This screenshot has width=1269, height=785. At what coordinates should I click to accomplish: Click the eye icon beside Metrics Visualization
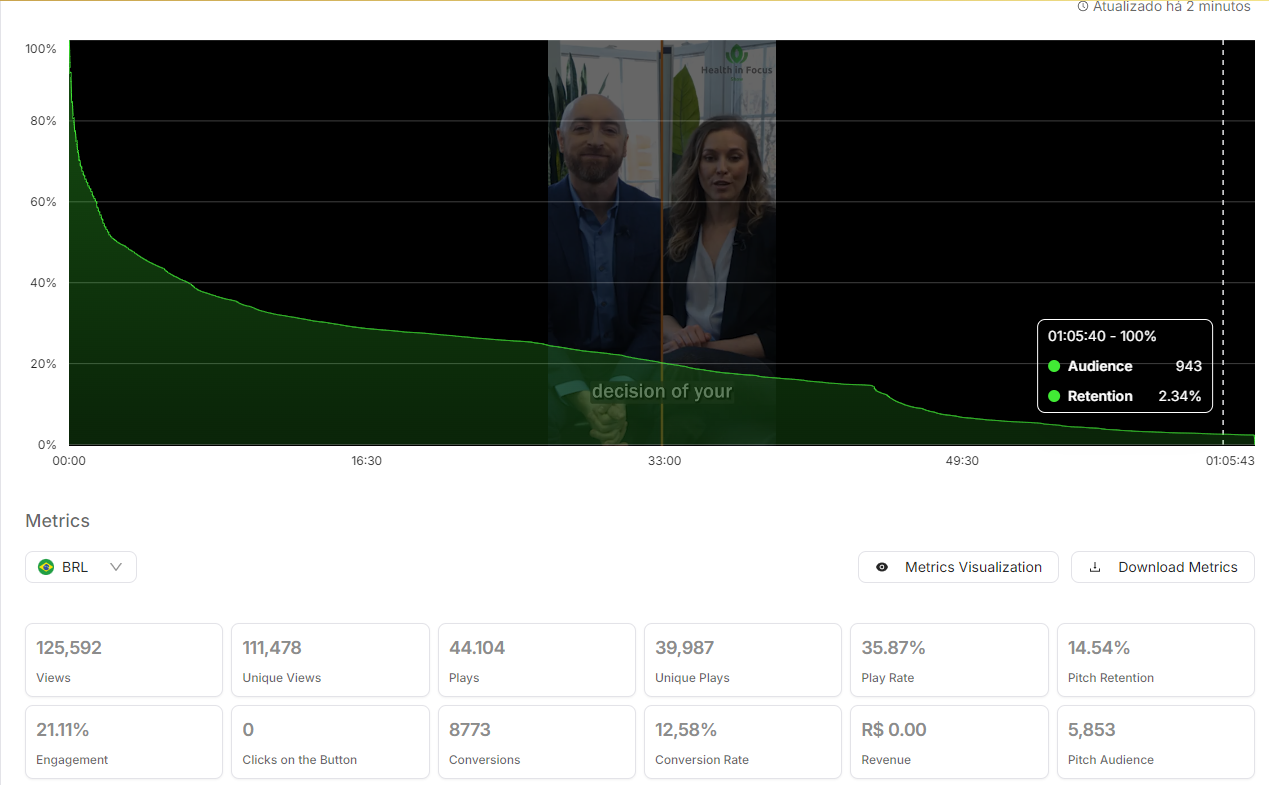coord(882,567)
